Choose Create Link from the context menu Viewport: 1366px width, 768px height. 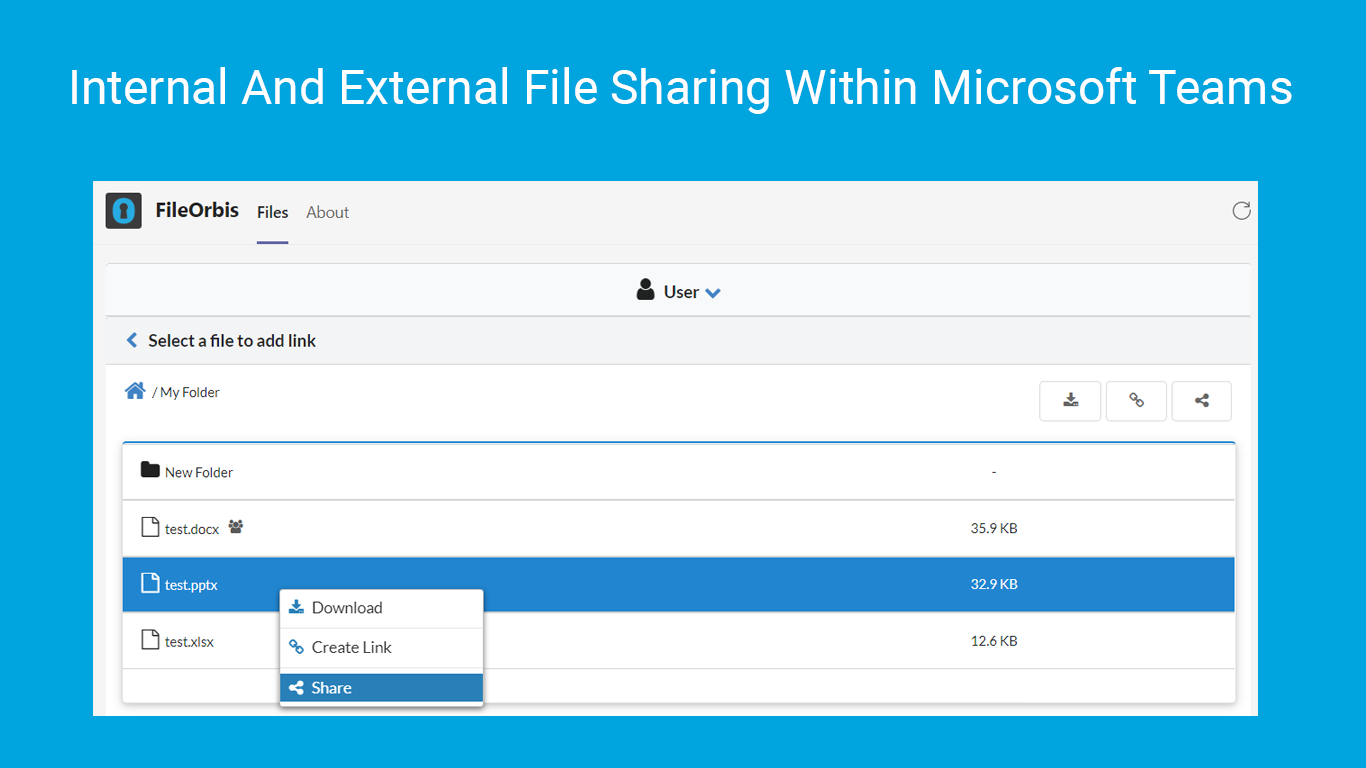381,647
